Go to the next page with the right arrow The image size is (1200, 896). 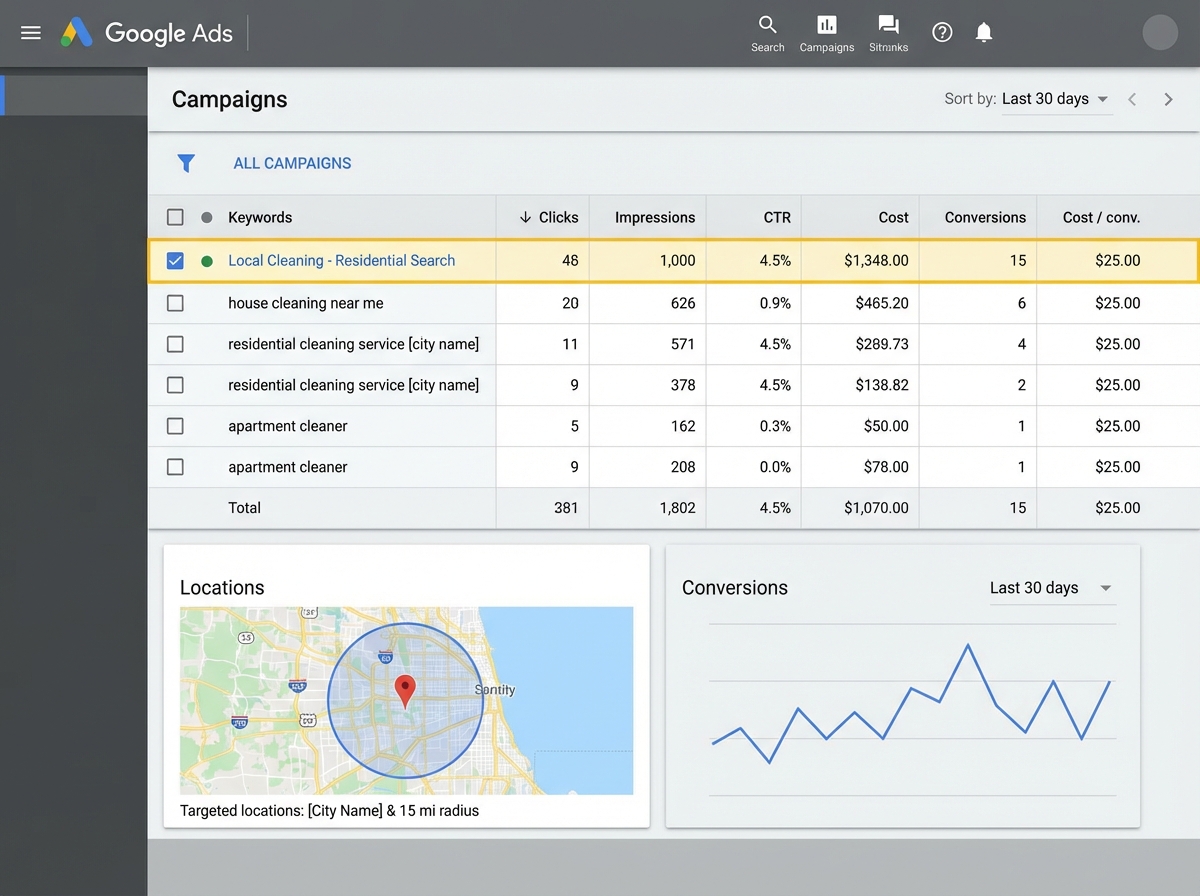click(1168, 99)
